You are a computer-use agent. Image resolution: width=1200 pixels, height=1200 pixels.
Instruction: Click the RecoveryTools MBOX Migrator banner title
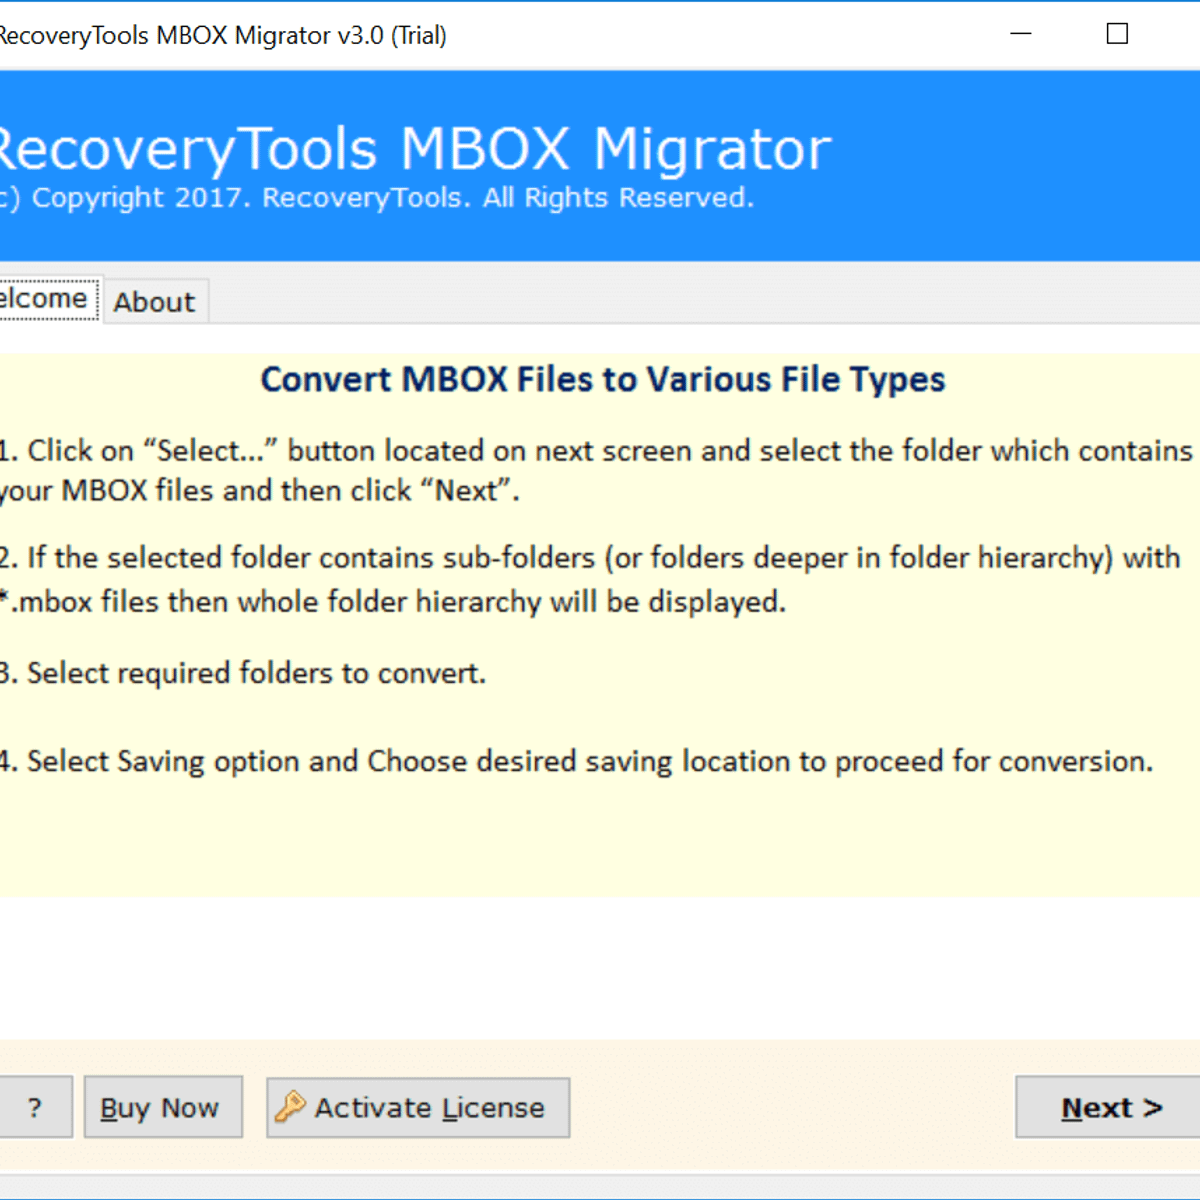(414, 149)
